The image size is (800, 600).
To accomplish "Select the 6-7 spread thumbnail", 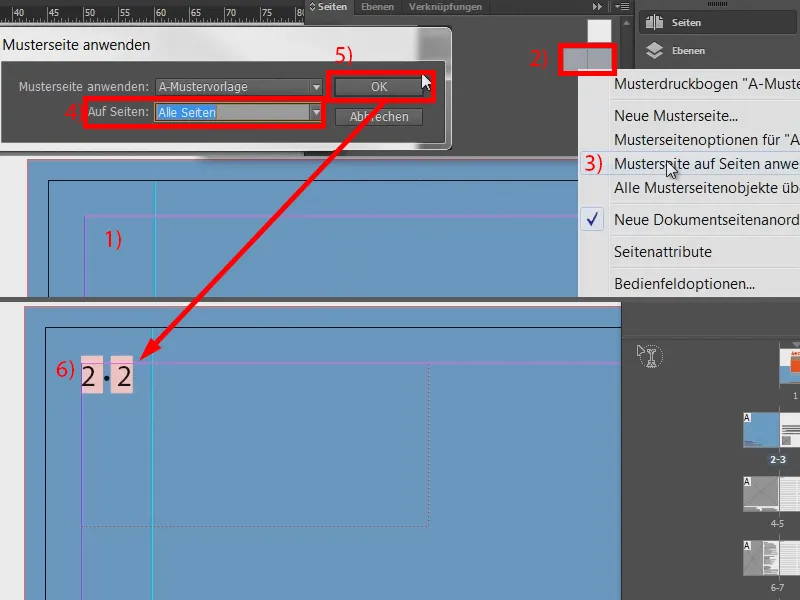I will pos(771,558).
